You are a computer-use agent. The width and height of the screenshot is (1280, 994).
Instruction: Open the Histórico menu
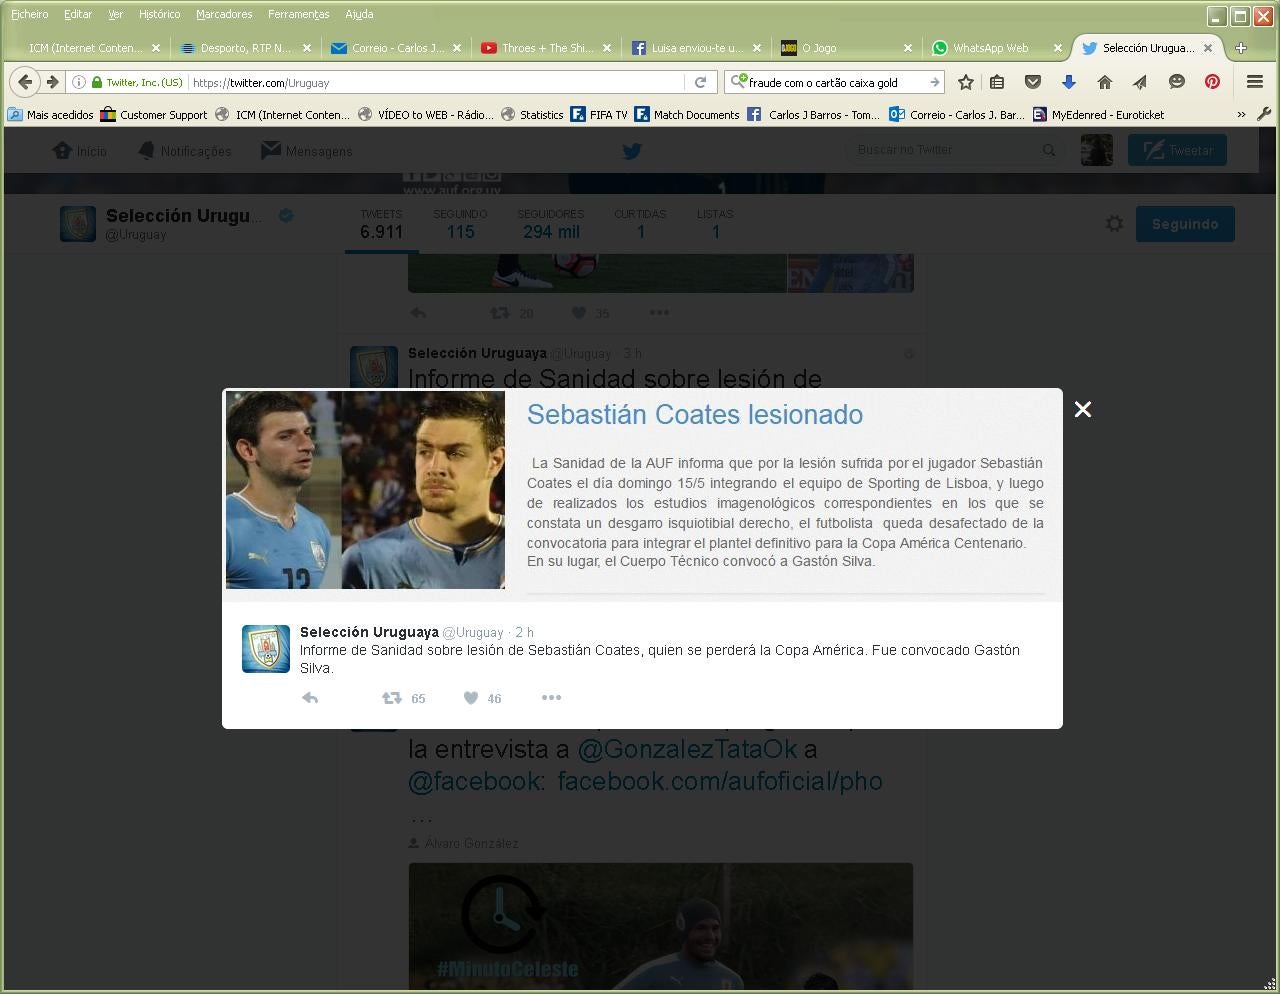(x=159, y=14)
